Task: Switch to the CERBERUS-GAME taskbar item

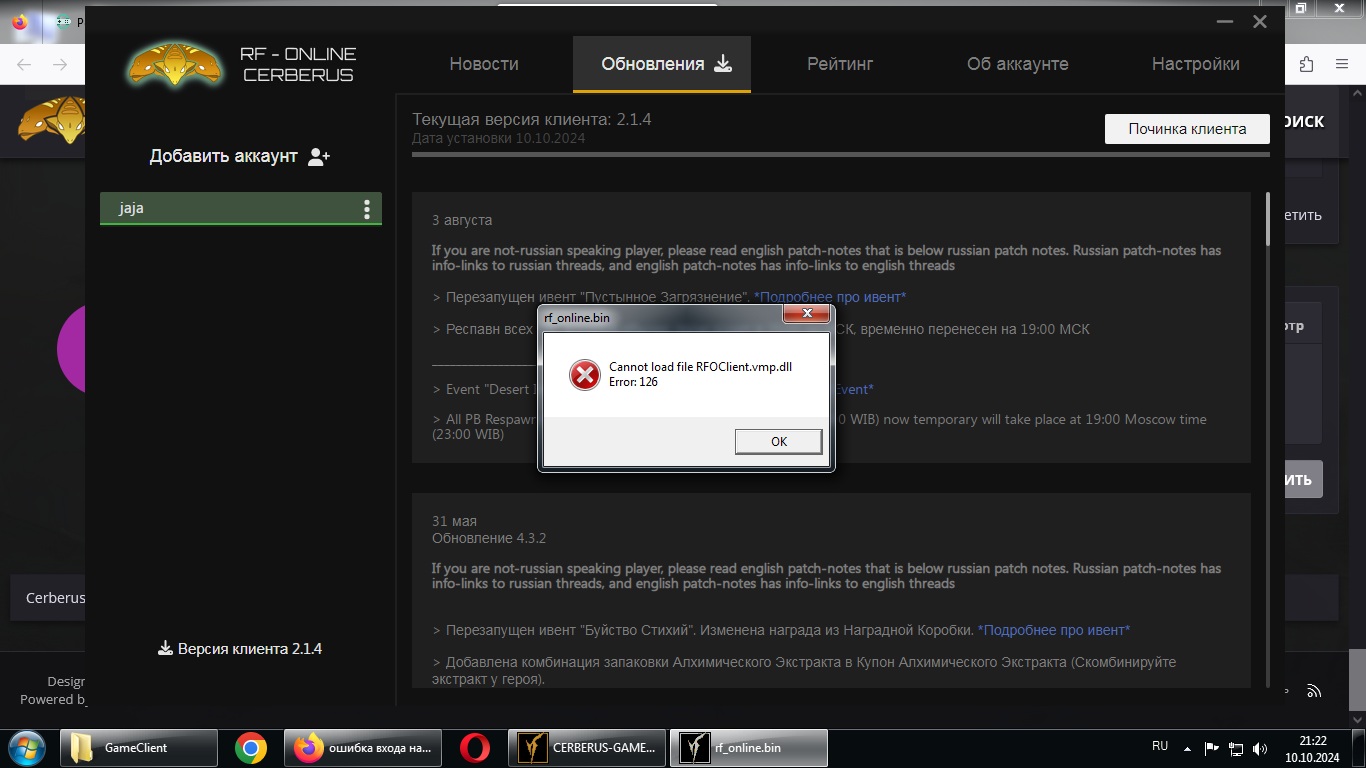Action: pos(587,747)
